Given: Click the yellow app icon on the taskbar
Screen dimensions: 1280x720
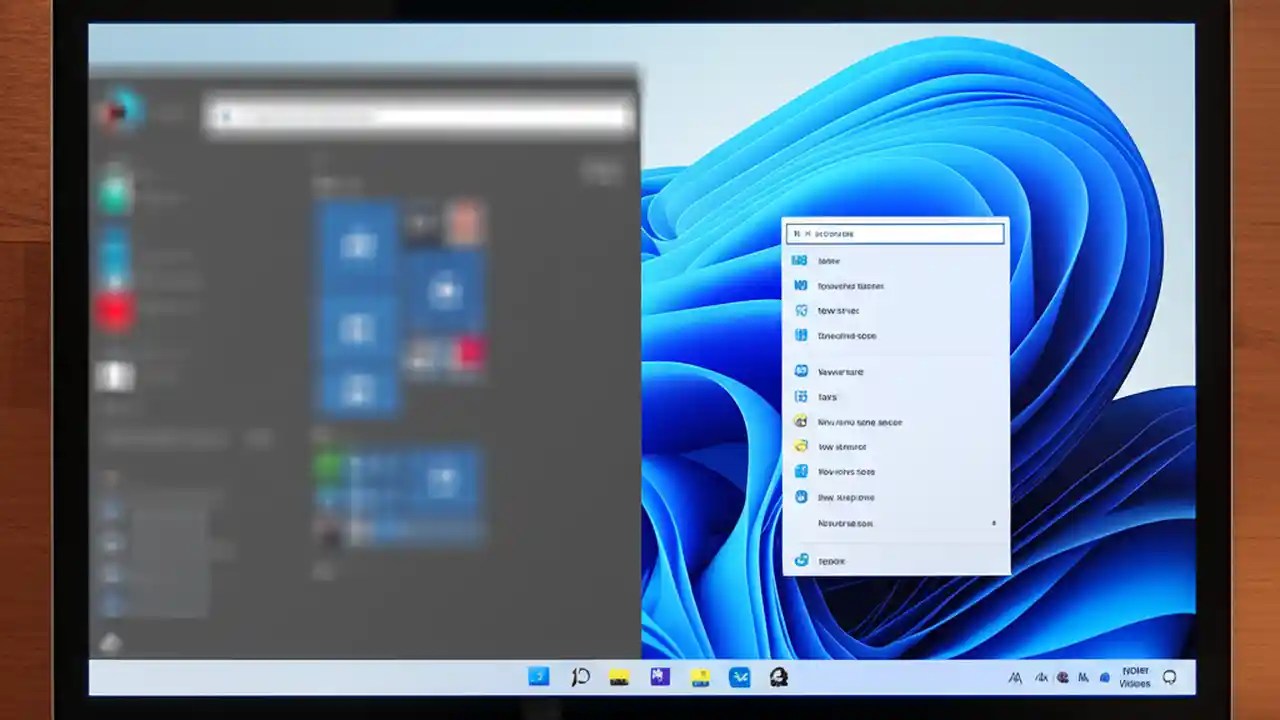Looking at the screenshot, I should pyautogui.click(x=618, y=678).
